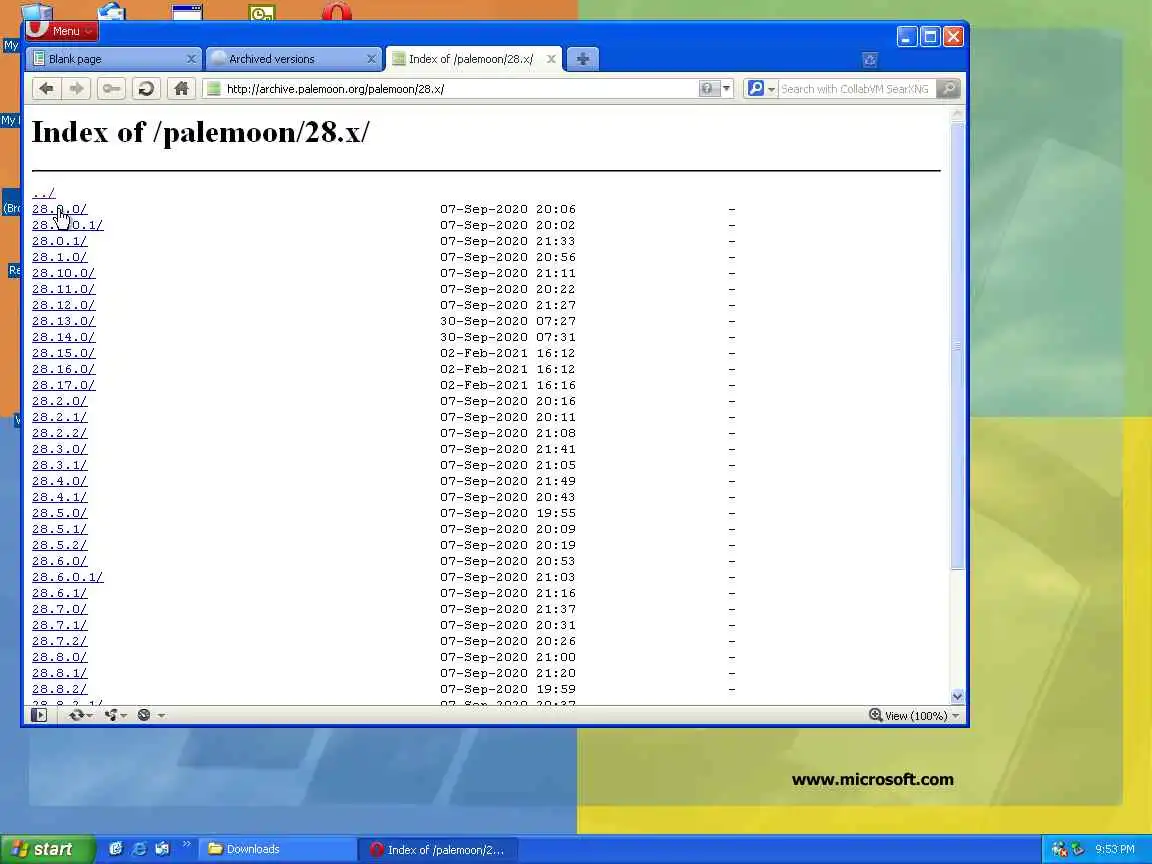This screenshot has height=864, width=1152.
Task: Switch to the Archived versions tab
Action: pyautogui.click(x=294, y=59)
